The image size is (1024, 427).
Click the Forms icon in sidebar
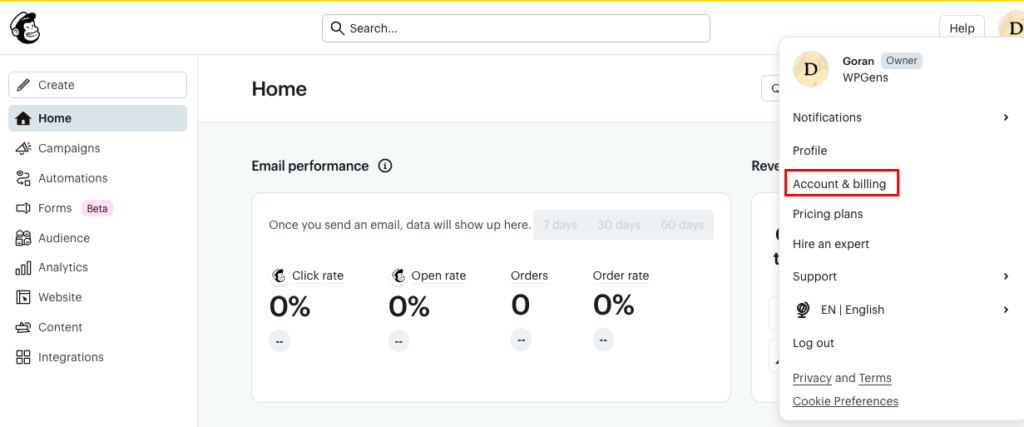pyautogui.click(x=24, y=208)
